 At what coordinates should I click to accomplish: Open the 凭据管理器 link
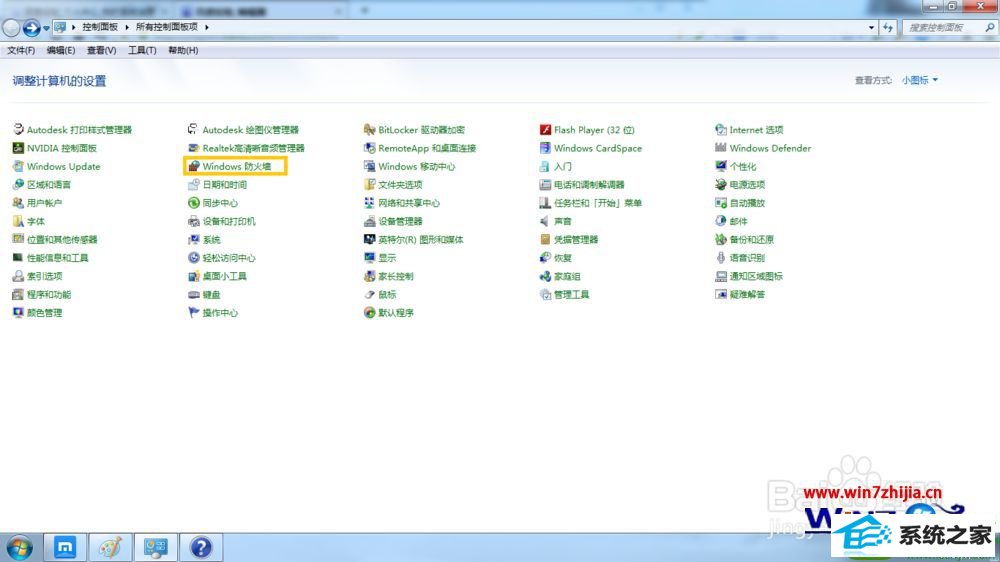[x=576, y=240]
